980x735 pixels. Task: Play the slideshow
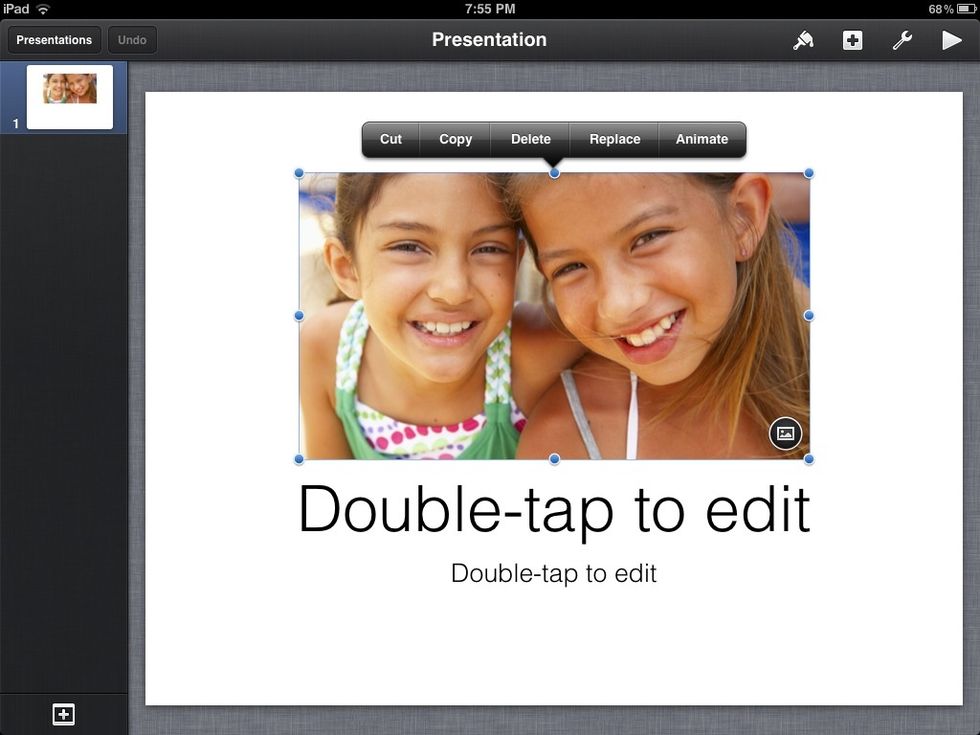click(951, 40)
